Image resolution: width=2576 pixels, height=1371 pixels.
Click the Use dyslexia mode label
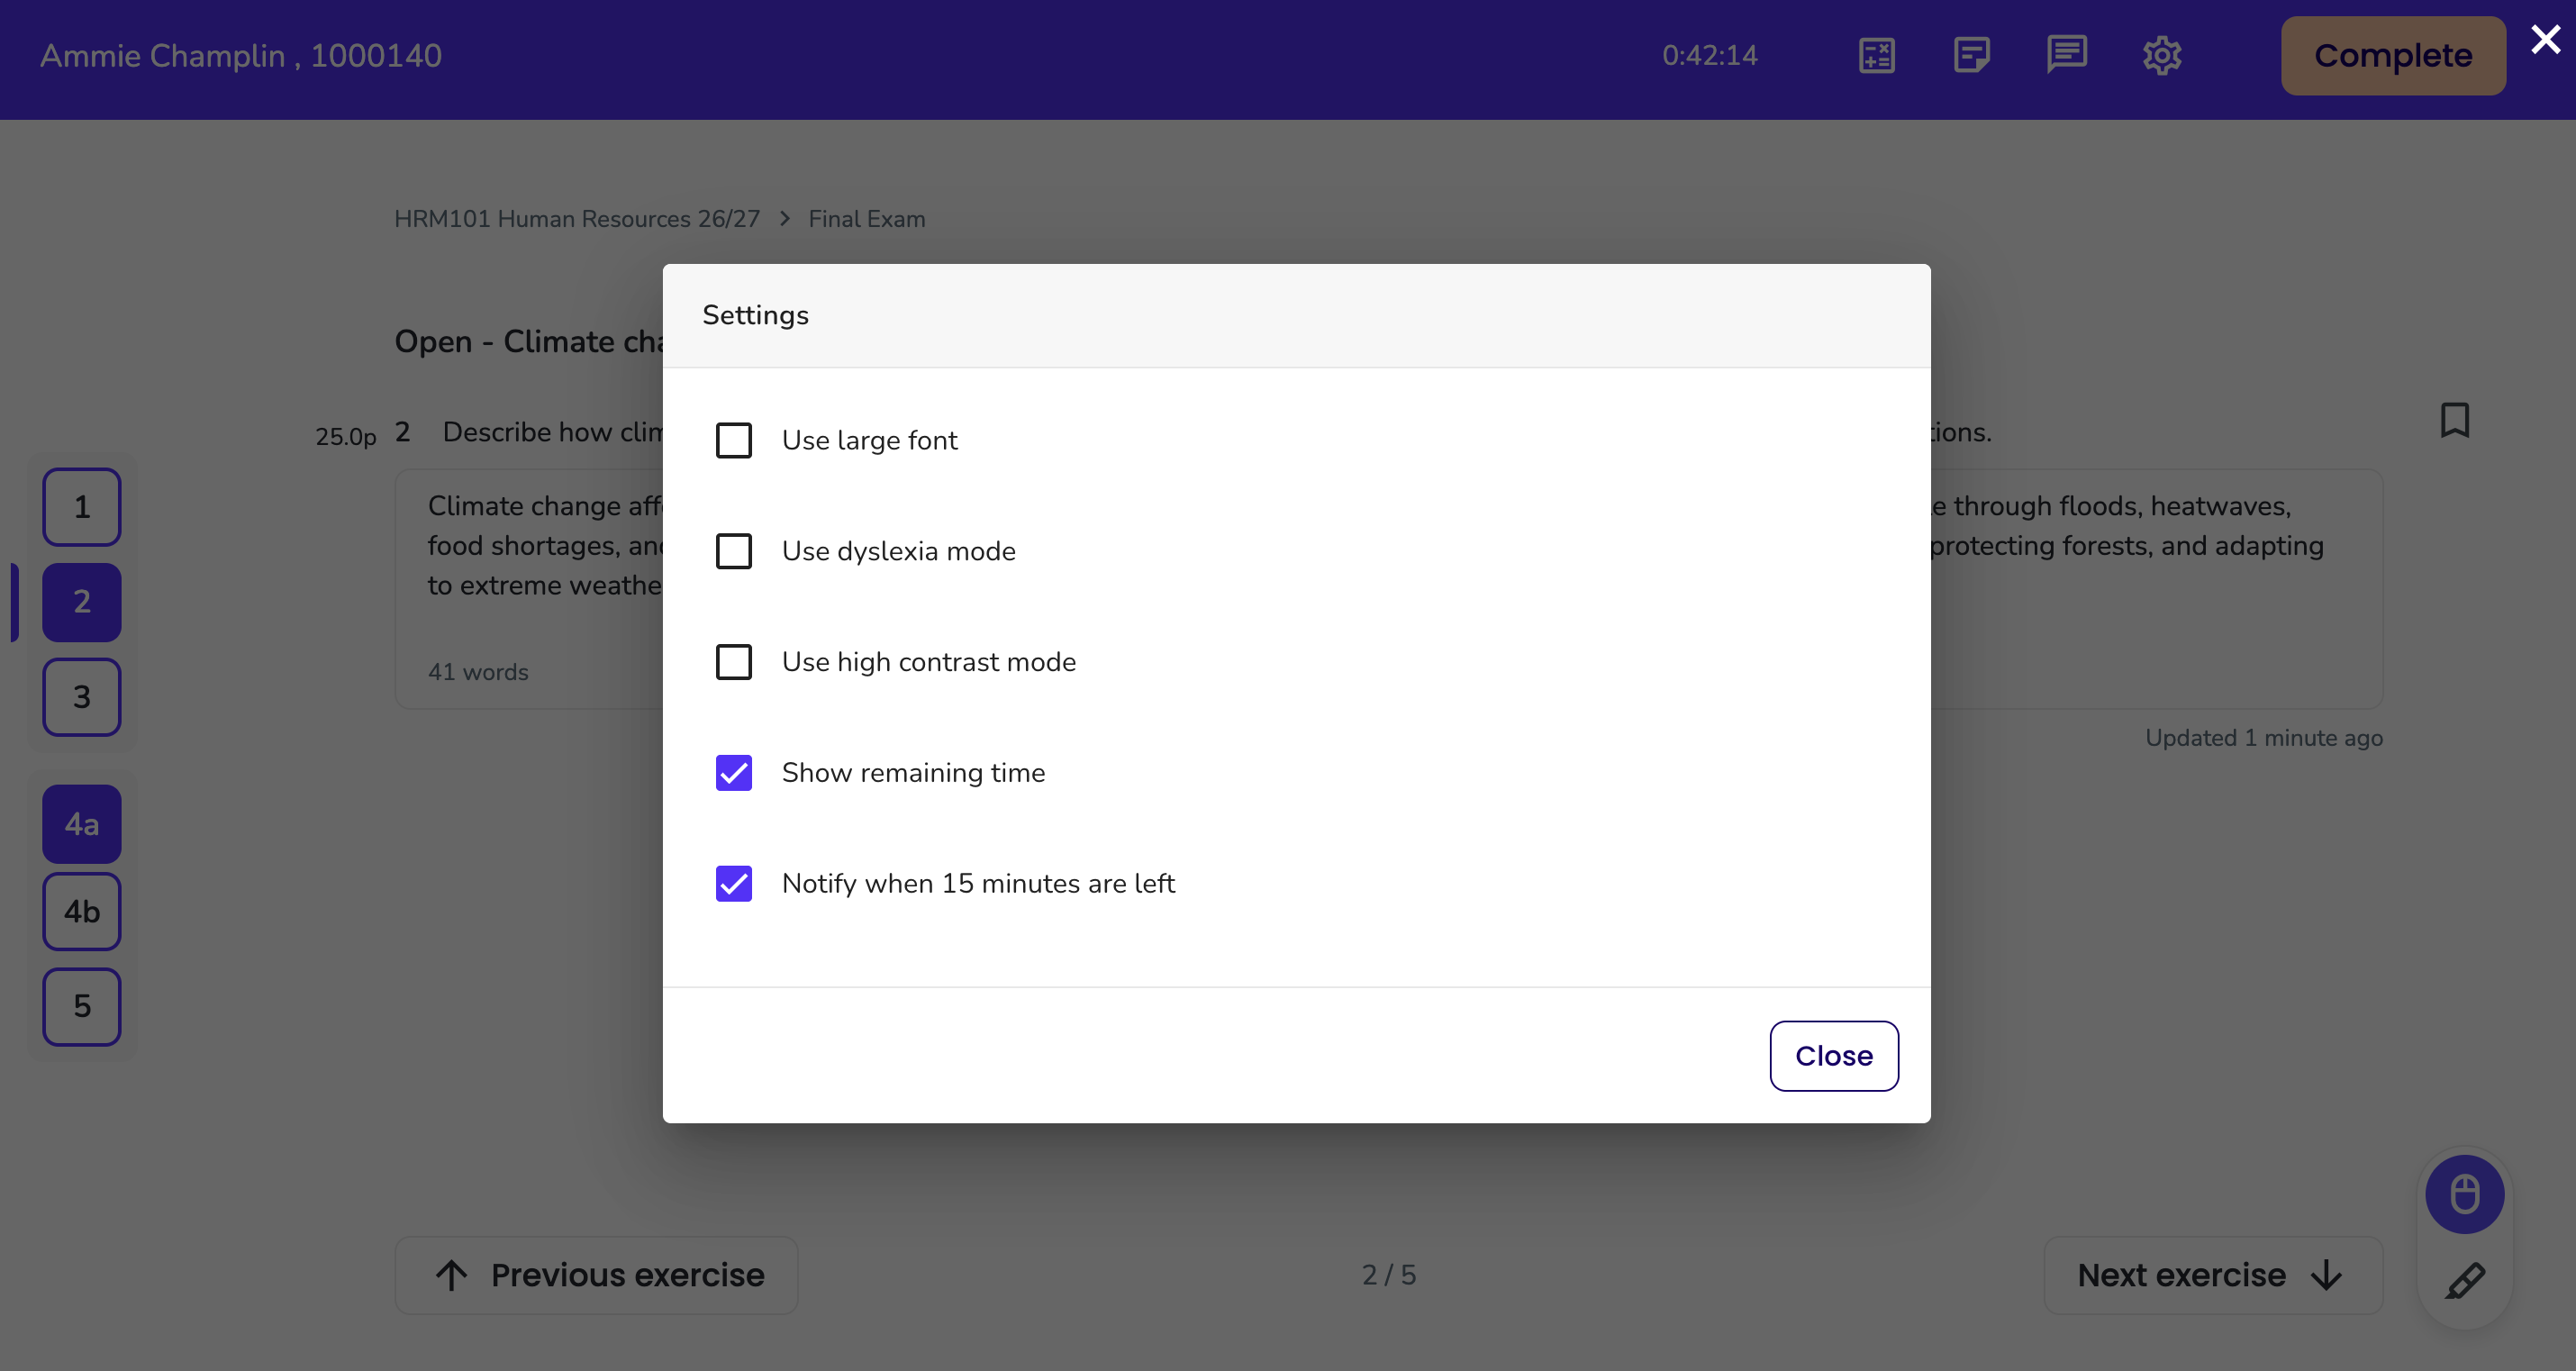click(899, 551)
